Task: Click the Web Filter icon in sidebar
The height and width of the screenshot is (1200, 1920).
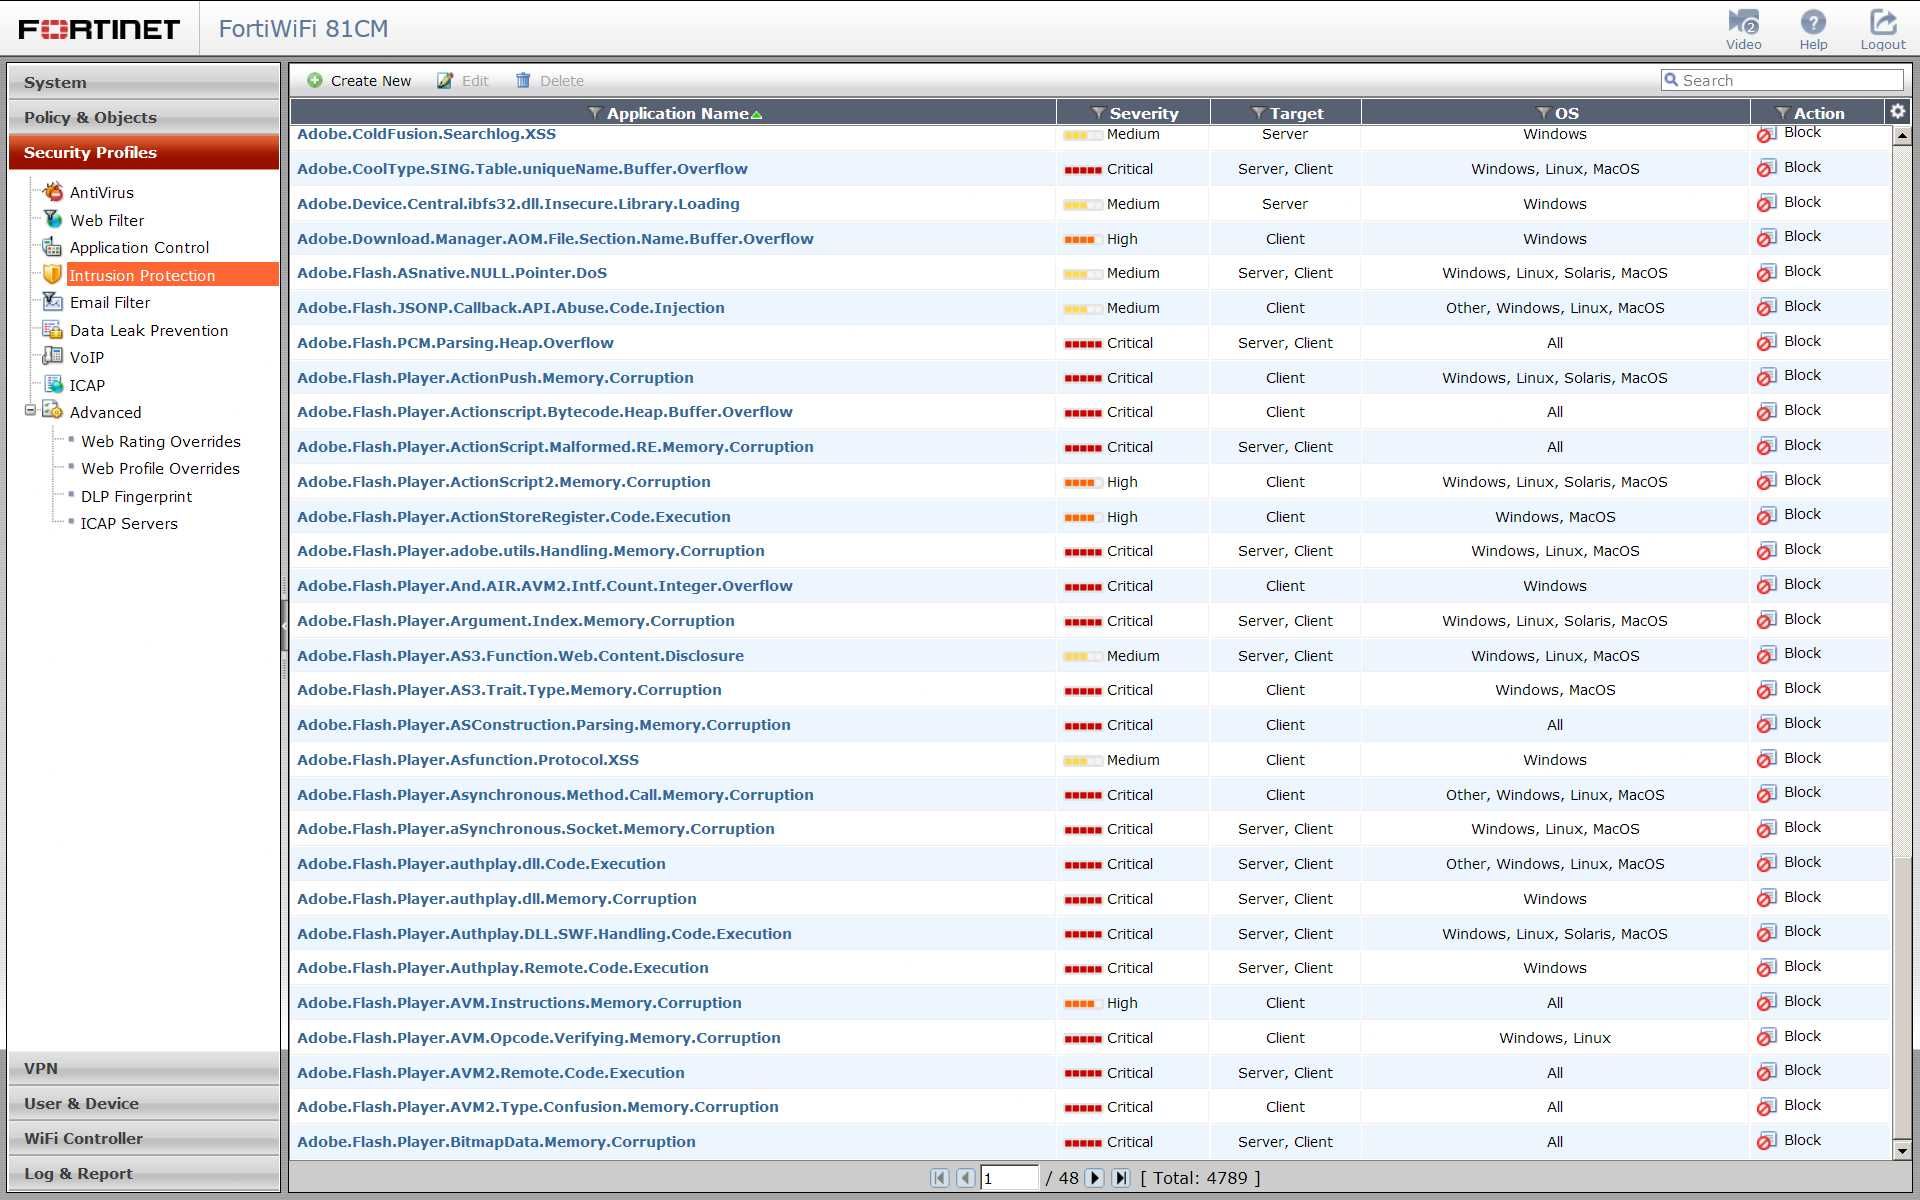Action: pyautogui.click(x=53, y=219)
